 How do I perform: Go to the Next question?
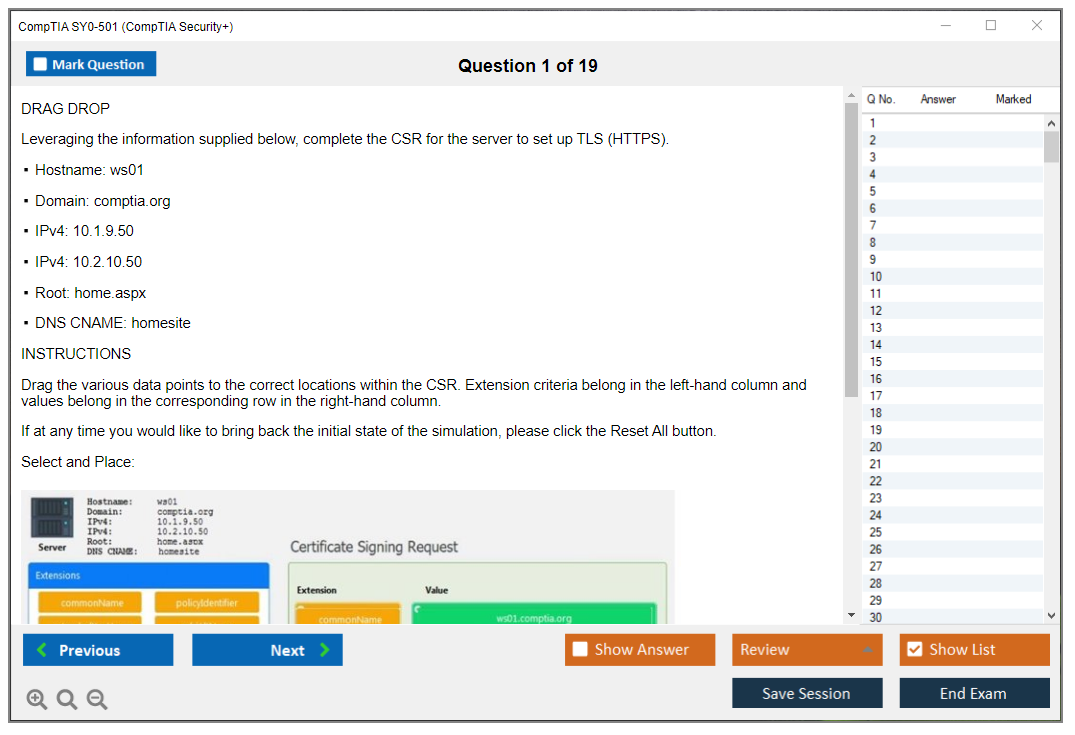point(267,650)
